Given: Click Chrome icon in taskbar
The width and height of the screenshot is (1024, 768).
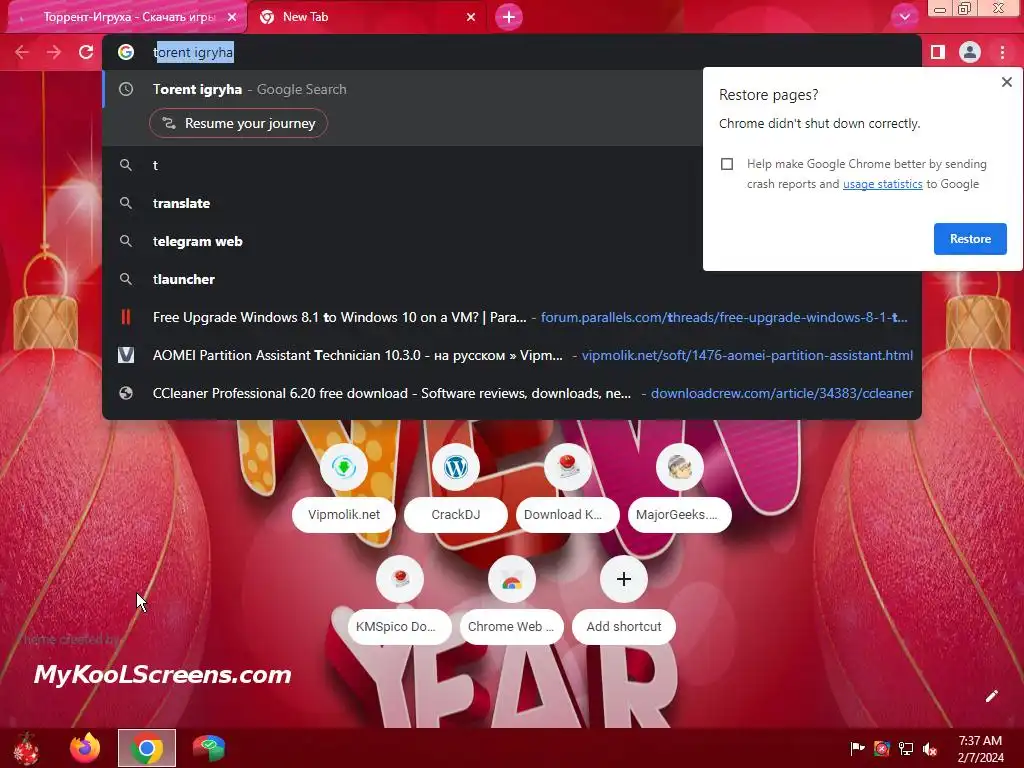Looking at the screenshot, I should (147, 748).
